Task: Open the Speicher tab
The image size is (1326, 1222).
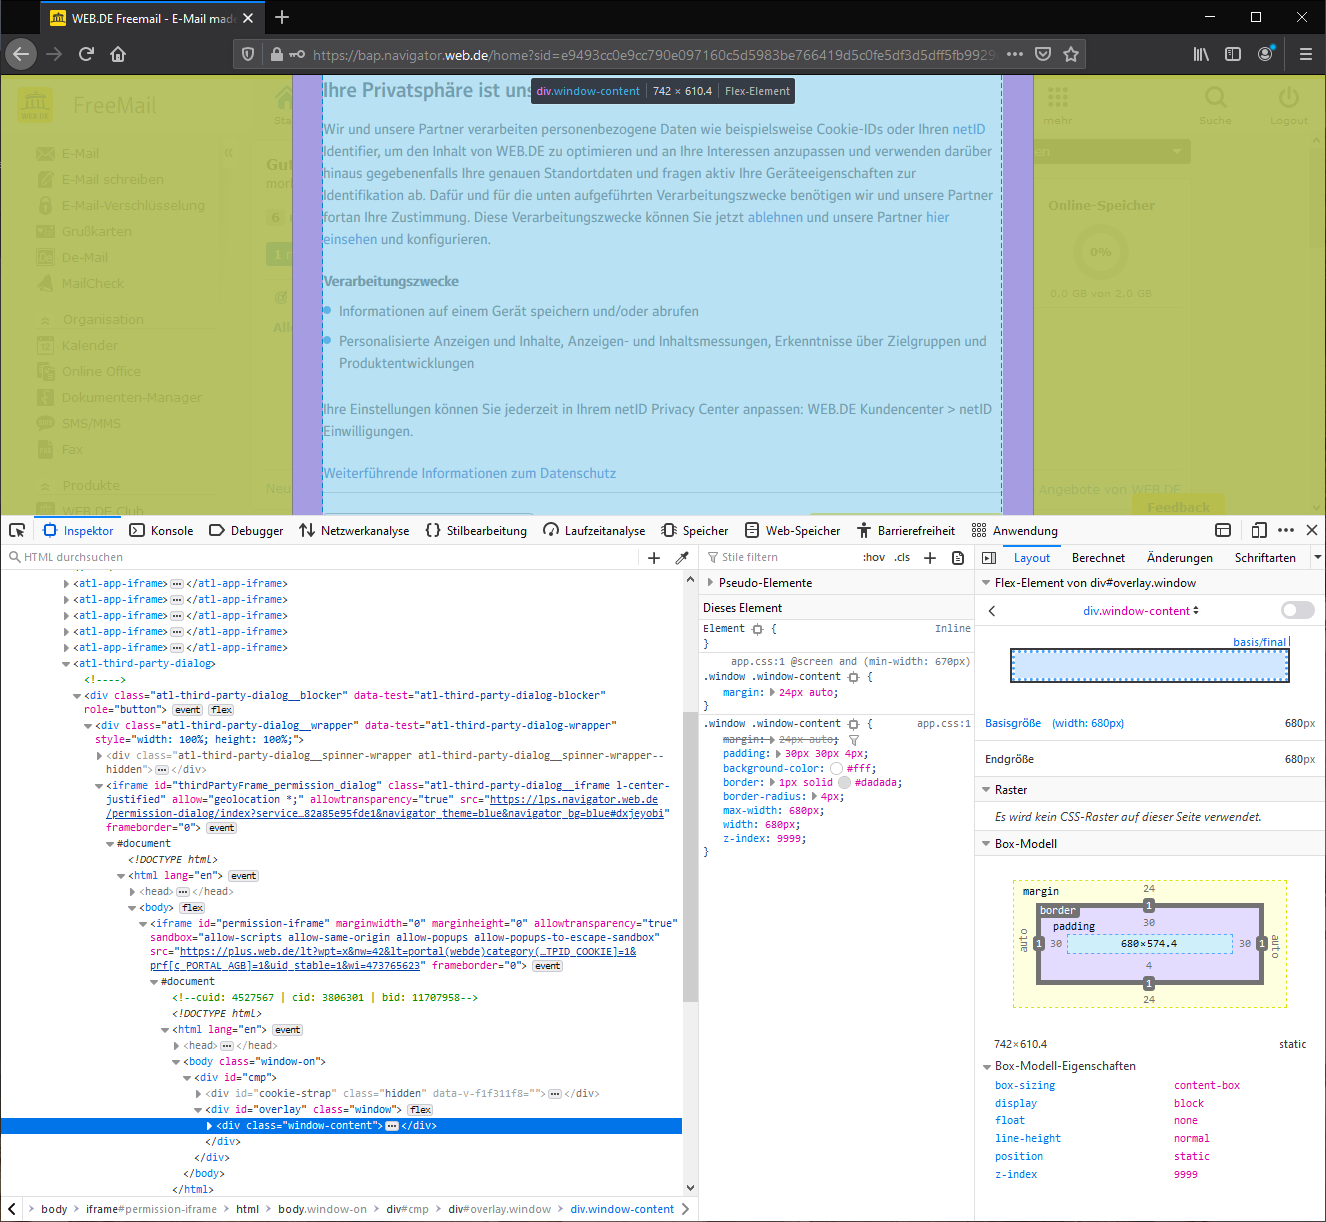Action: (695, 530)
